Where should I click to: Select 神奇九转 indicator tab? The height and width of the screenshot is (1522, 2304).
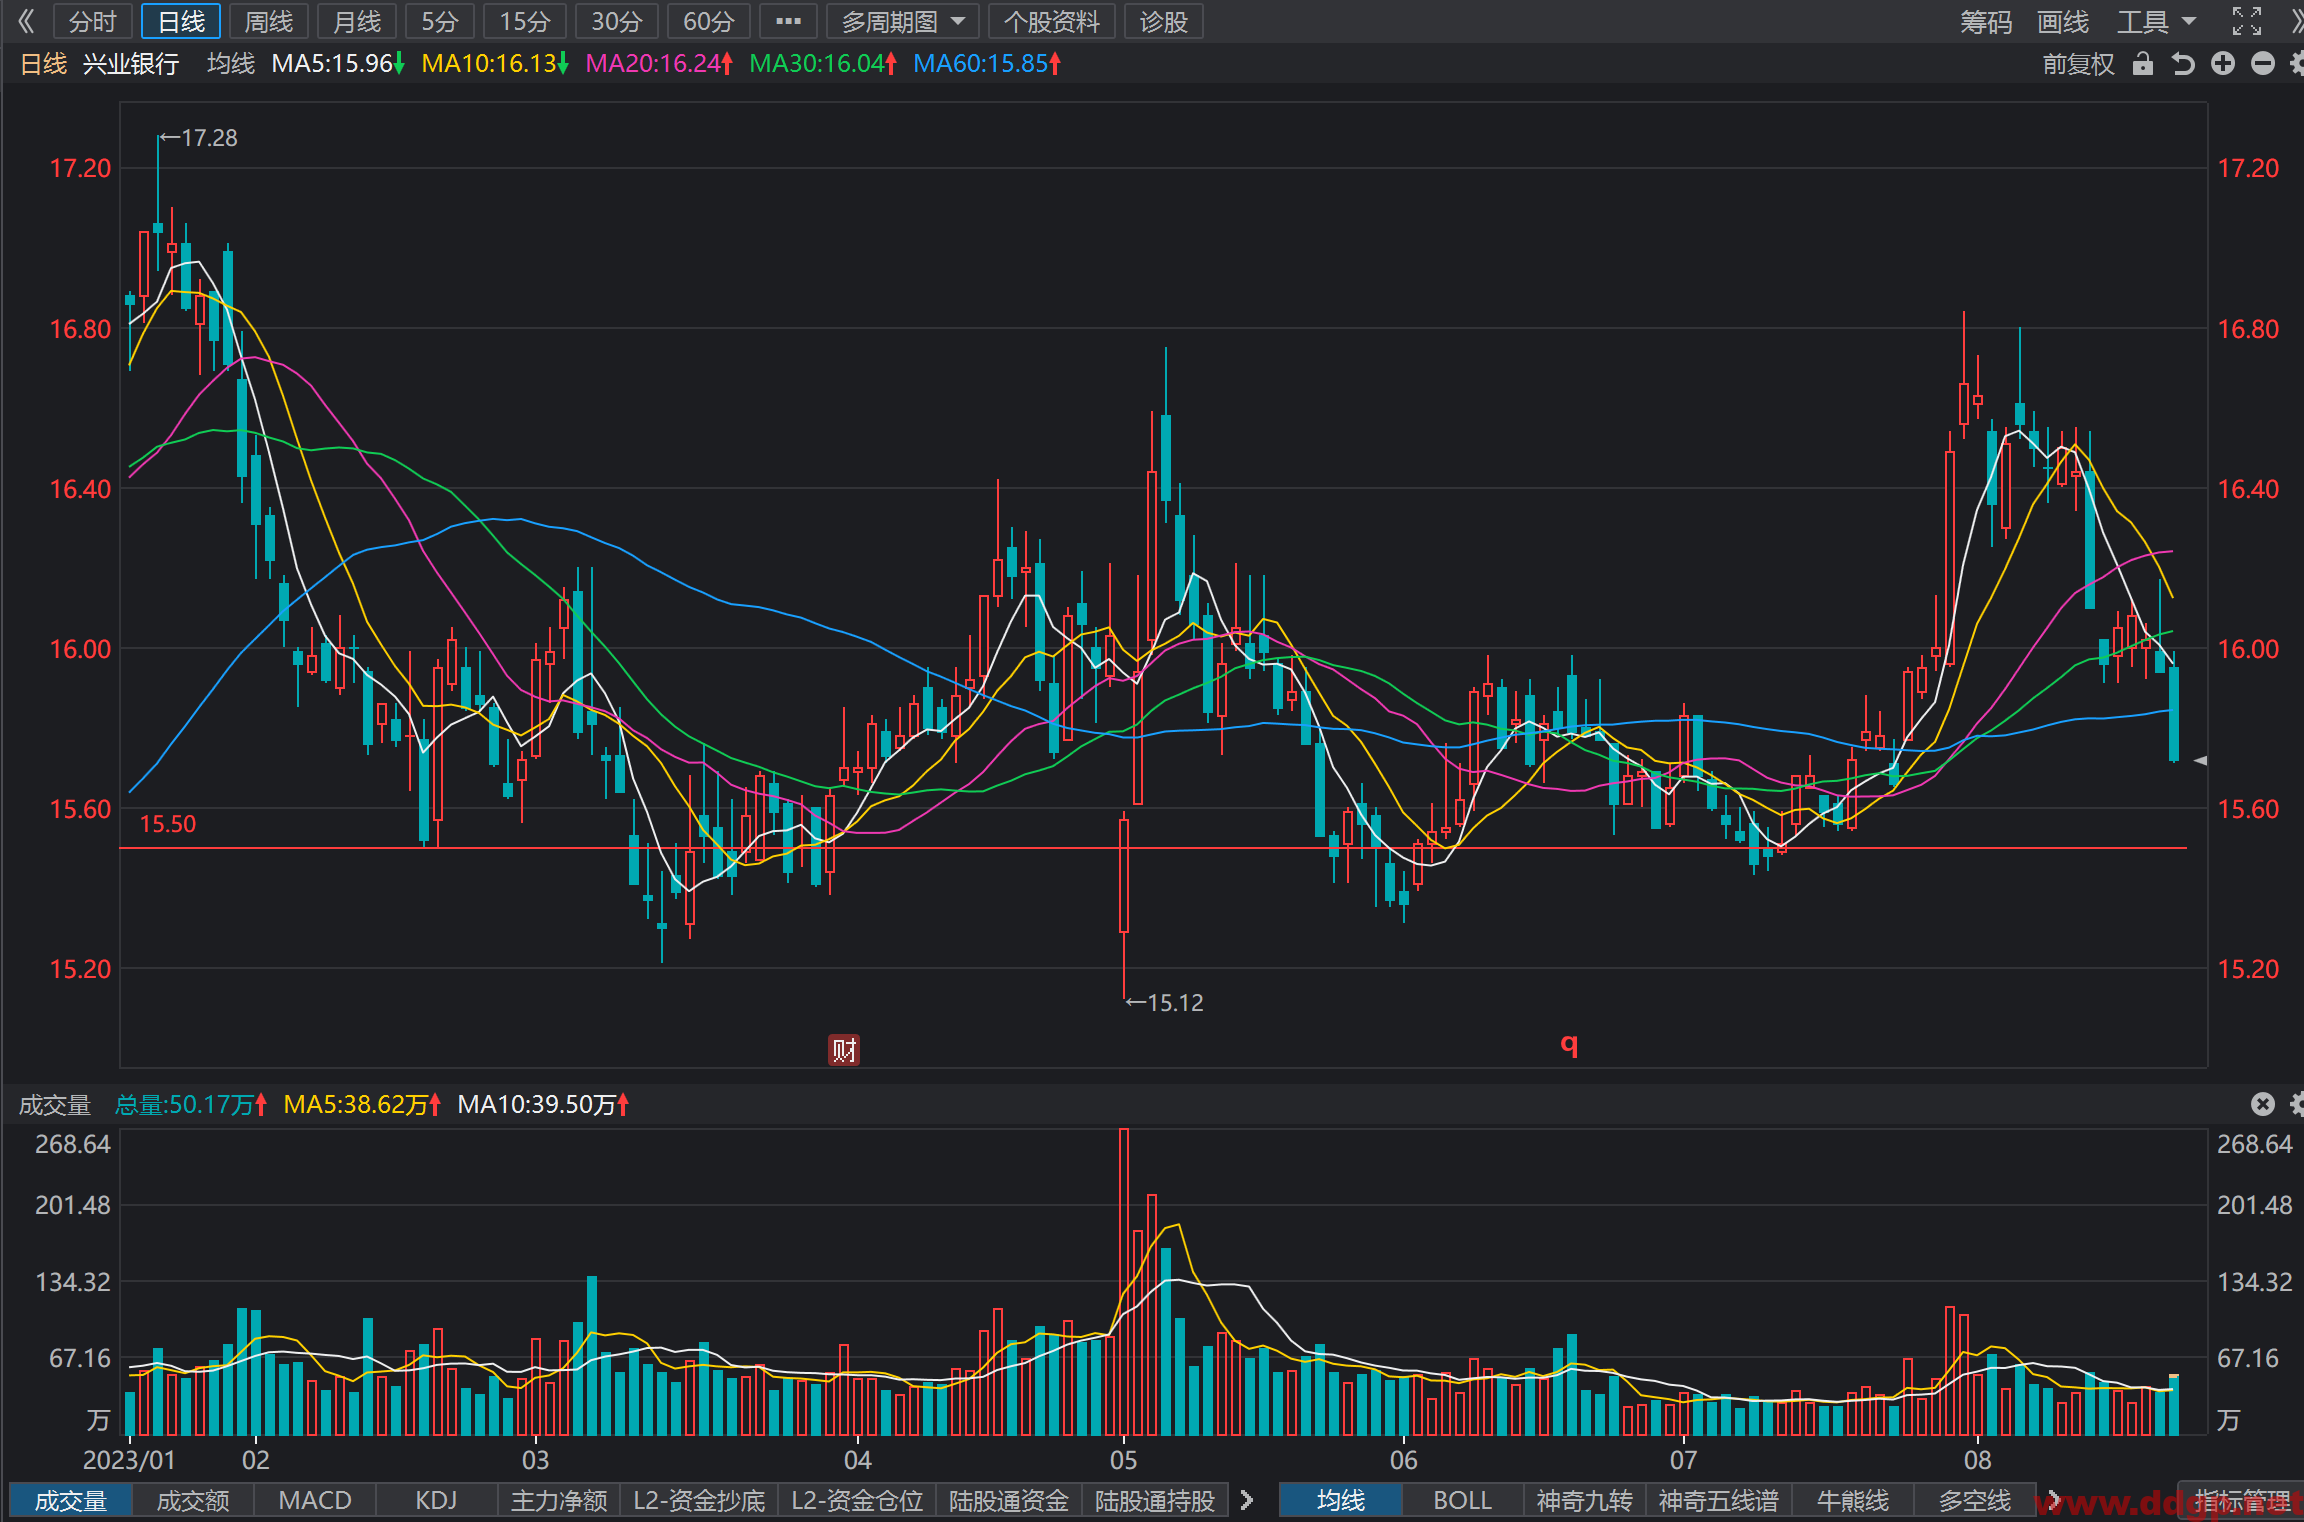1585,1500
